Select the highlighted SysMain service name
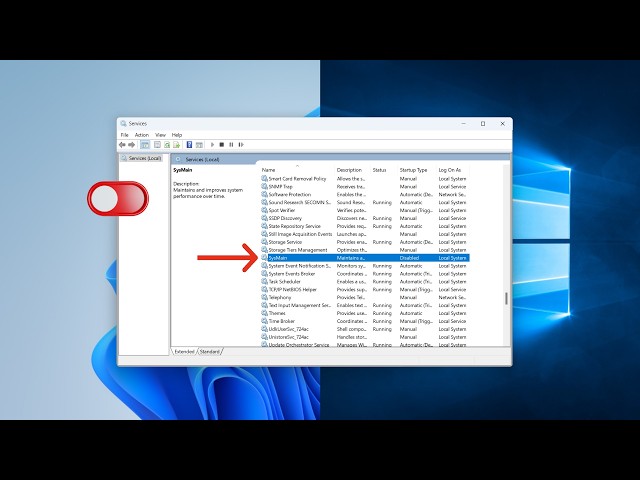640x480 pixels. click(278, 258)
